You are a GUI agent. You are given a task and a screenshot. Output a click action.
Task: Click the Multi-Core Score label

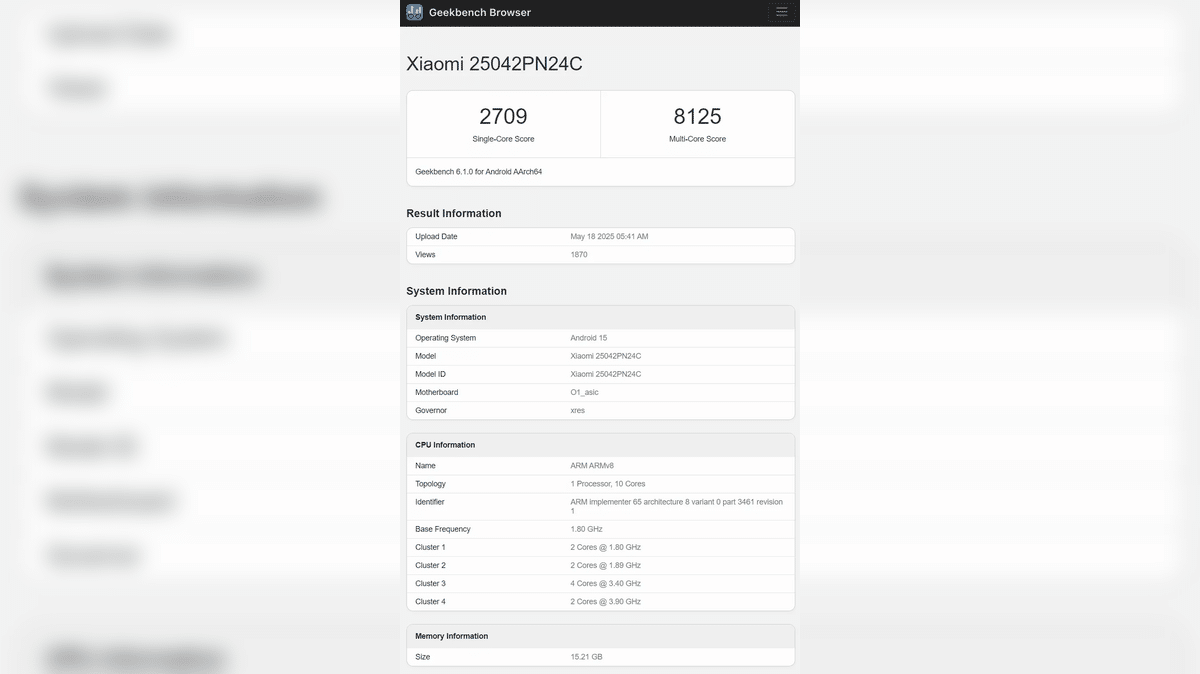coord(698,139)
